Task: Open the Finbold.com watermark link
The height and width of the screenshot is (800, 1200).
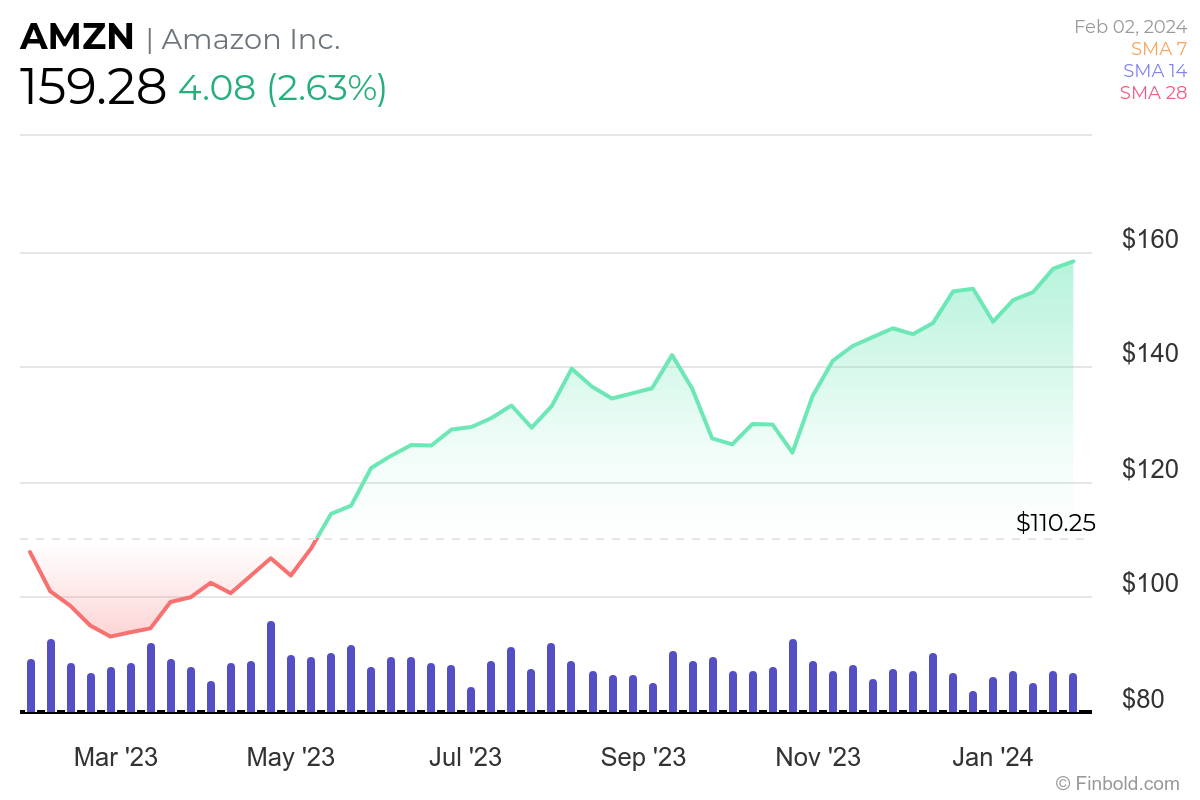Action: coord(1118,783)
